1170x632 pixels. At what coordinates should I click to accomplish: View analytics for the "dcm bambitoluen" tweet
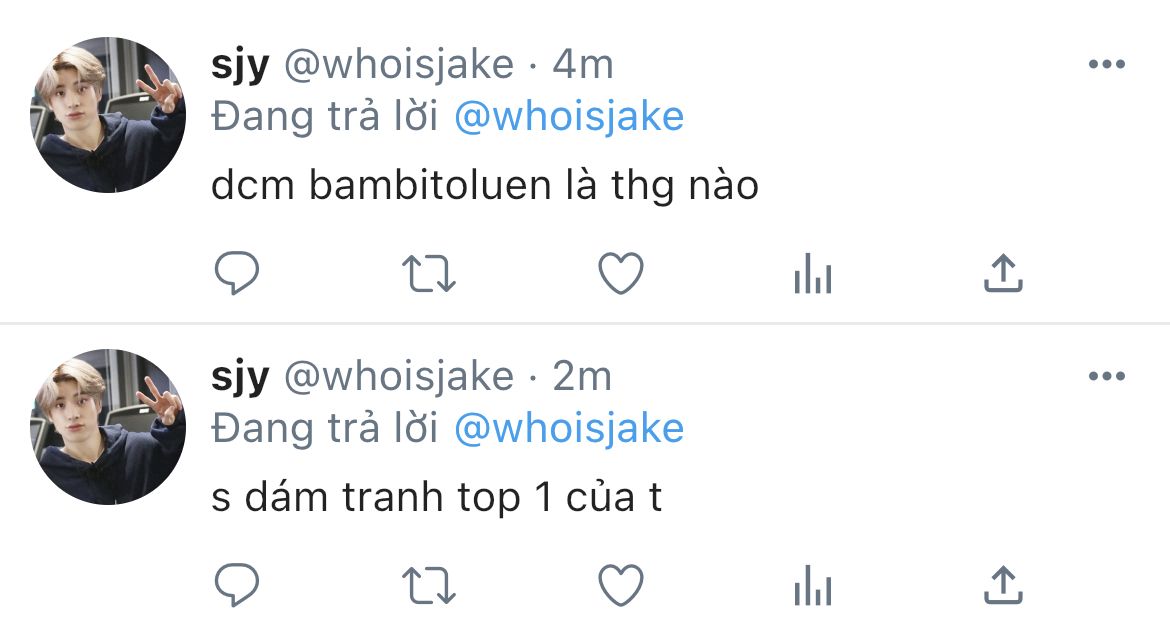[x=813, y=273]
